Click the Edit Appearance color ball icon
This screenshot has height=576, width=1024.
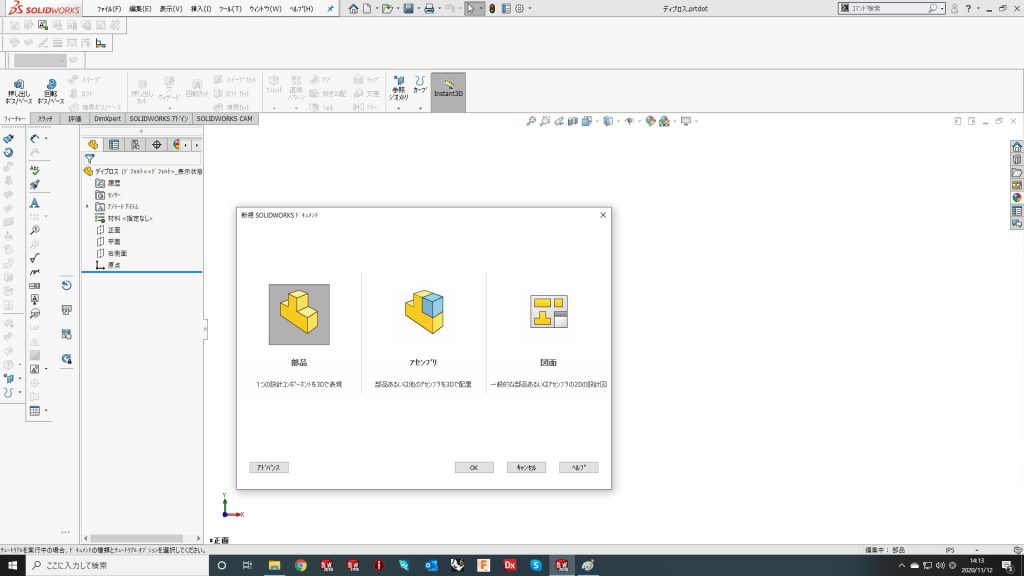tap(650, 121)
